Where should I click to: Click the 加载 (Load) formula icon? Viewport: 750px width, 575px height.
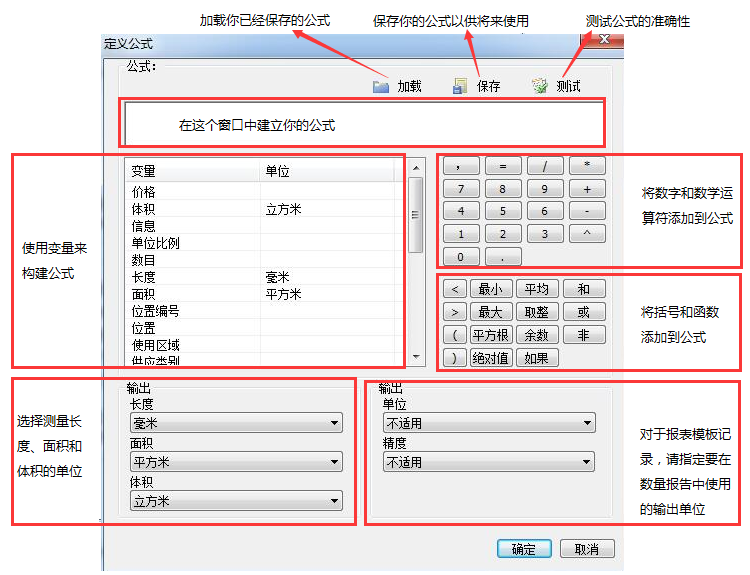point(381,87)
